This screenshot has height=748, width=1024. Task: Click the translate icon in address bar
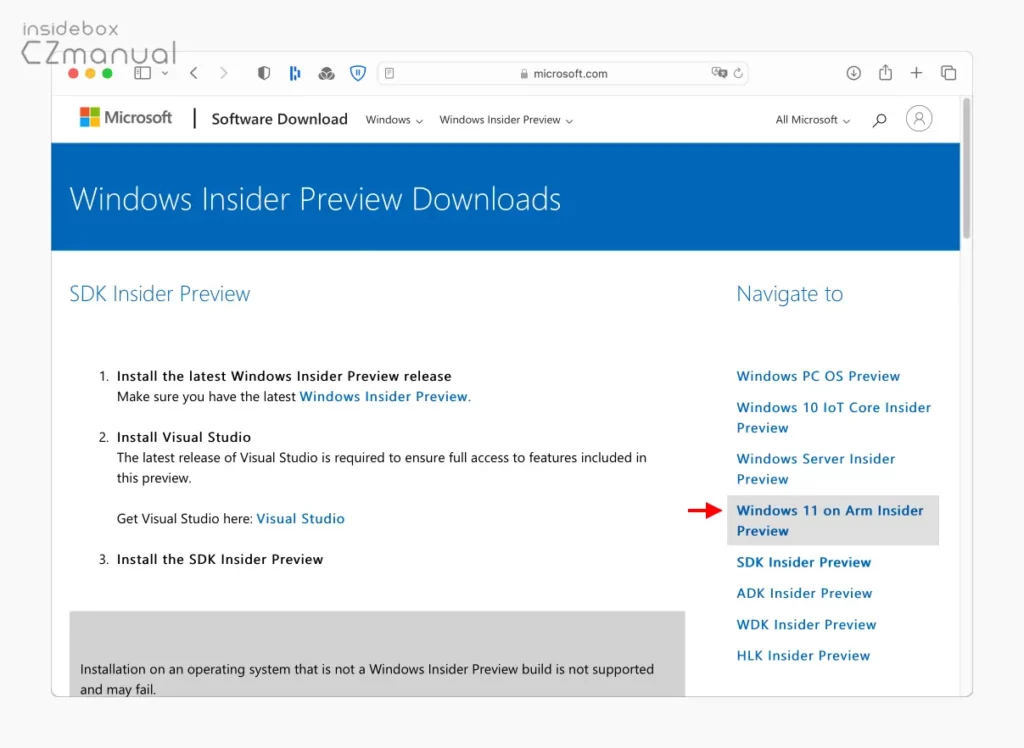718,73
